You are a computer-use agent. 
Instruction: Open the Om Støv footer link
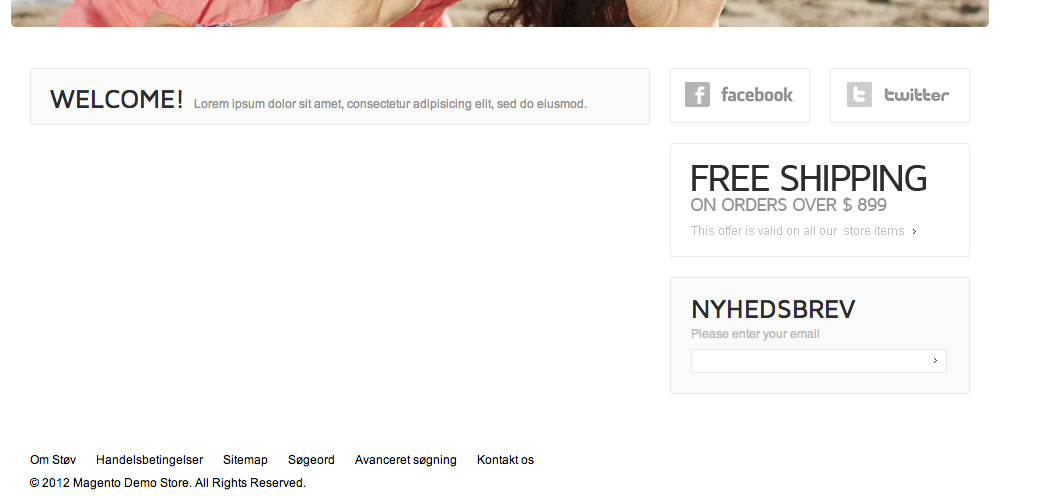pos(53,460)
